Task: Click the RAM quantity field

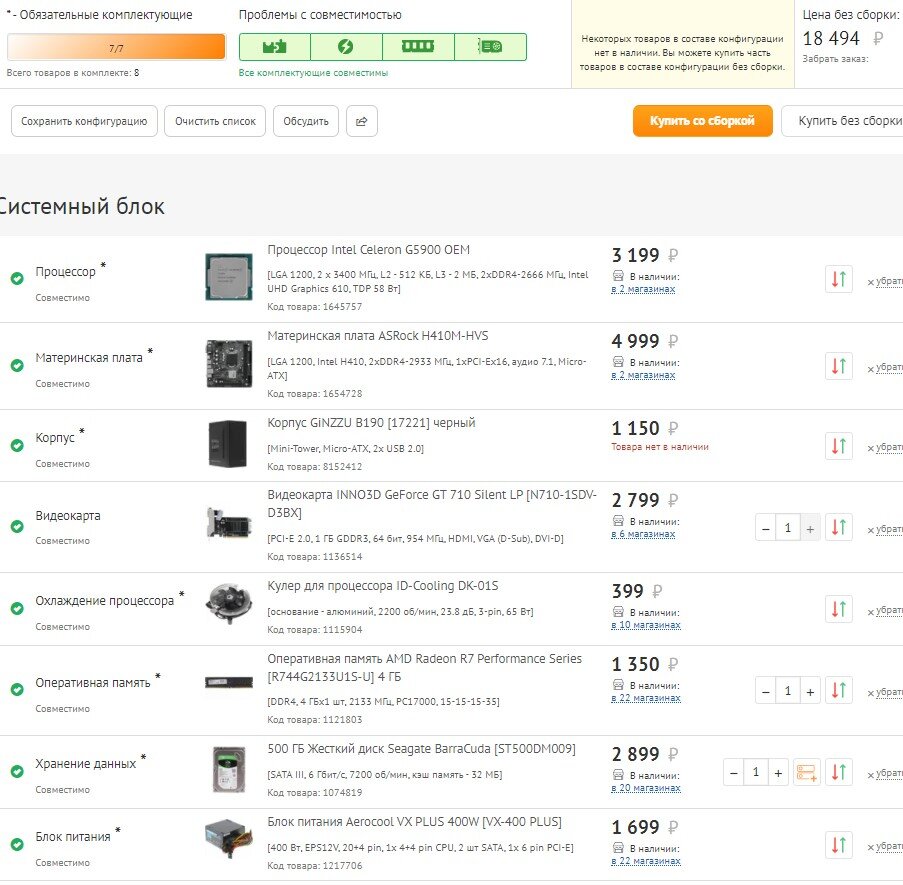Action: 788,691
